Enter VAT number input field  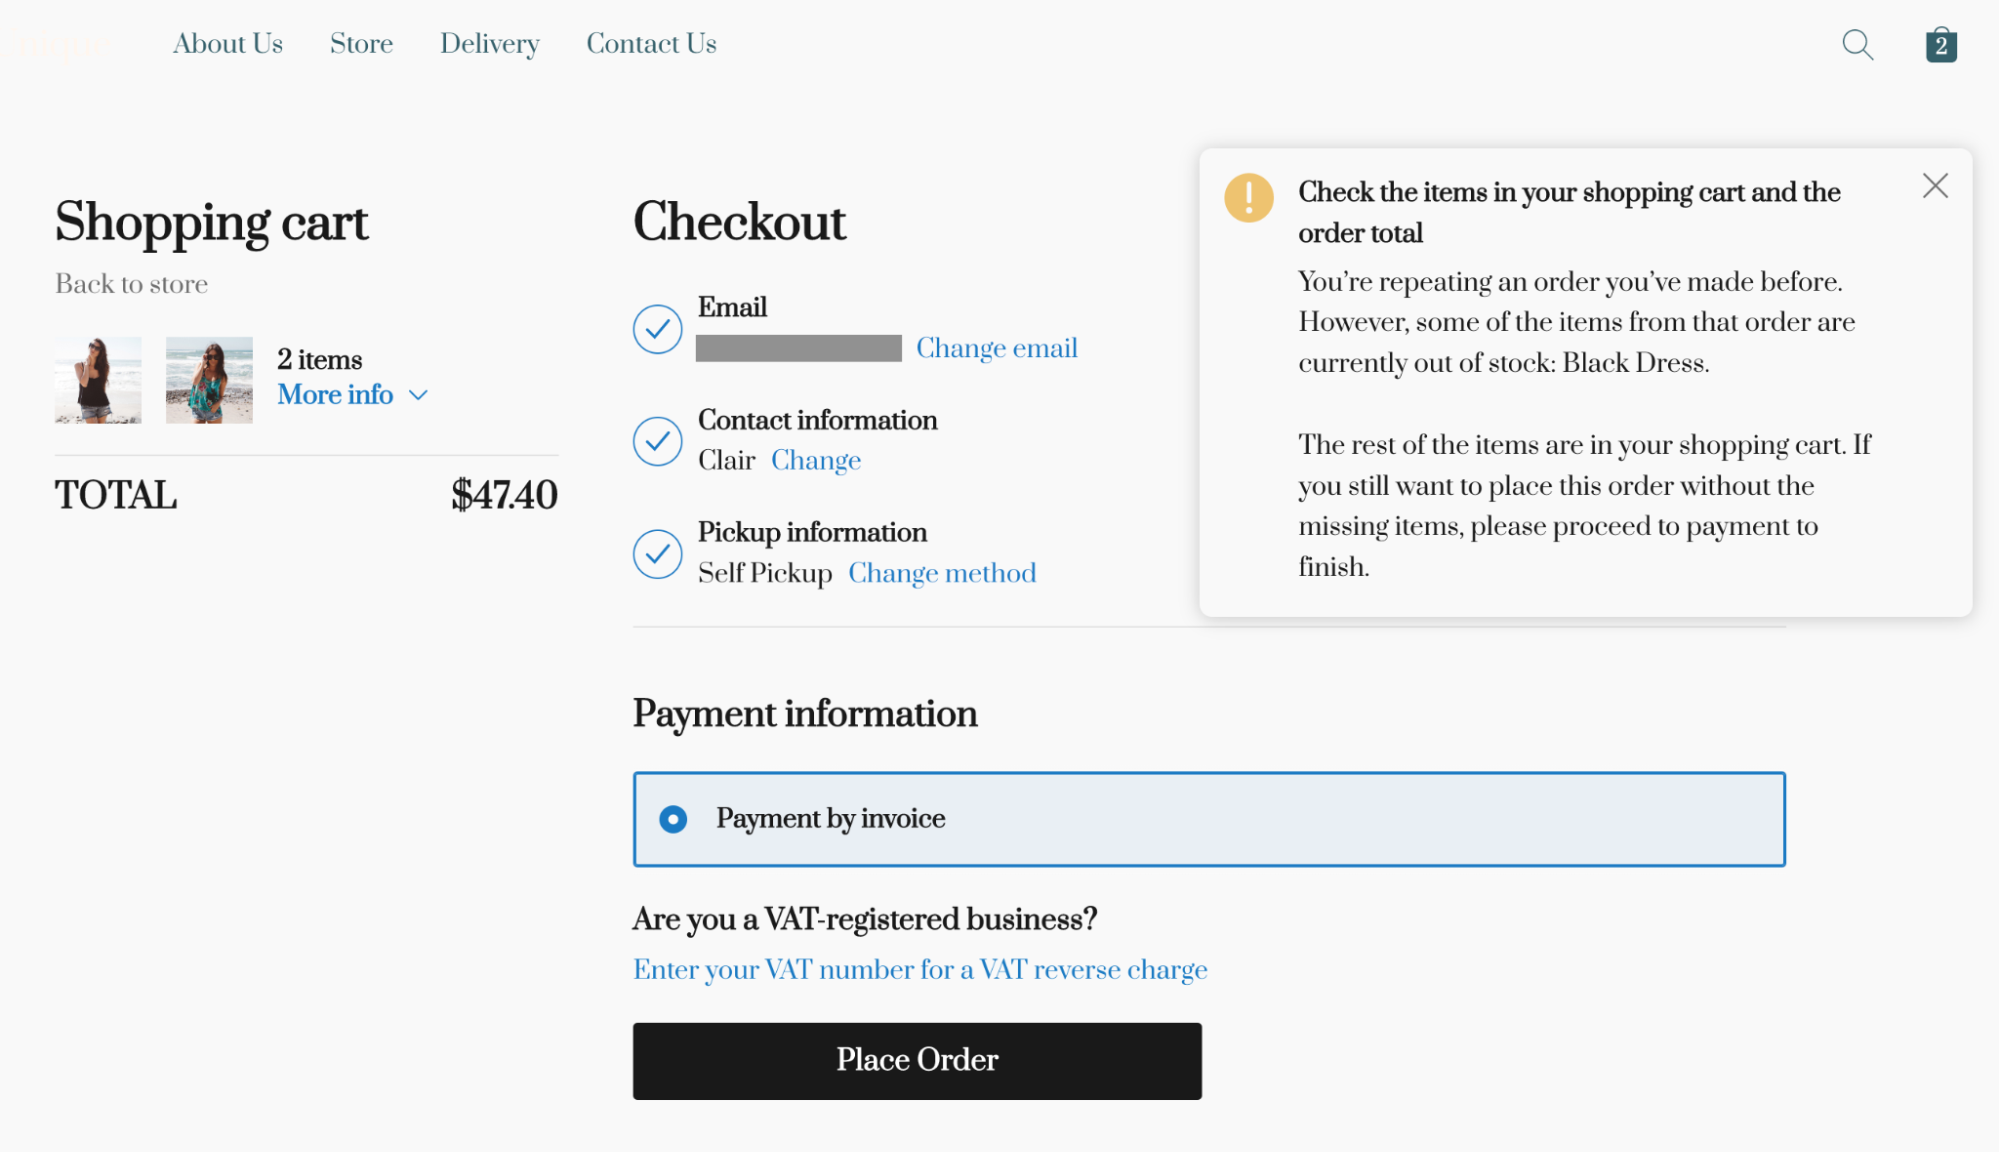(x=918, y=969)
